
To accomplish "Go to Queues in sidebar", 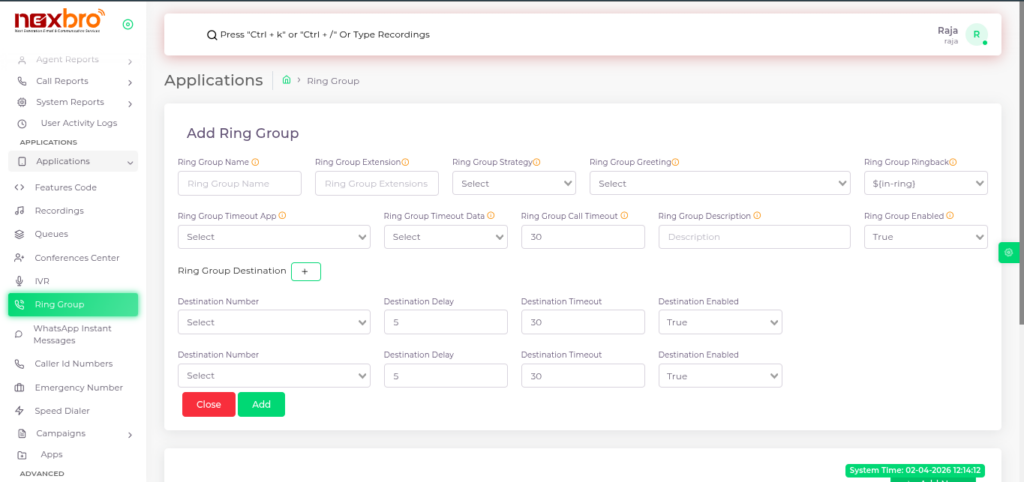I will coord(51,234).
